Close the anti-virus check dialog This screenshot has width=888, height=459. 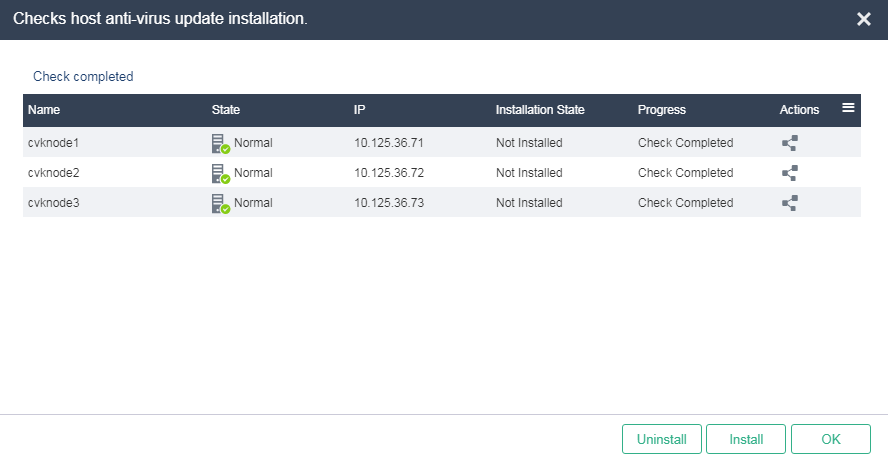point(864,19)
